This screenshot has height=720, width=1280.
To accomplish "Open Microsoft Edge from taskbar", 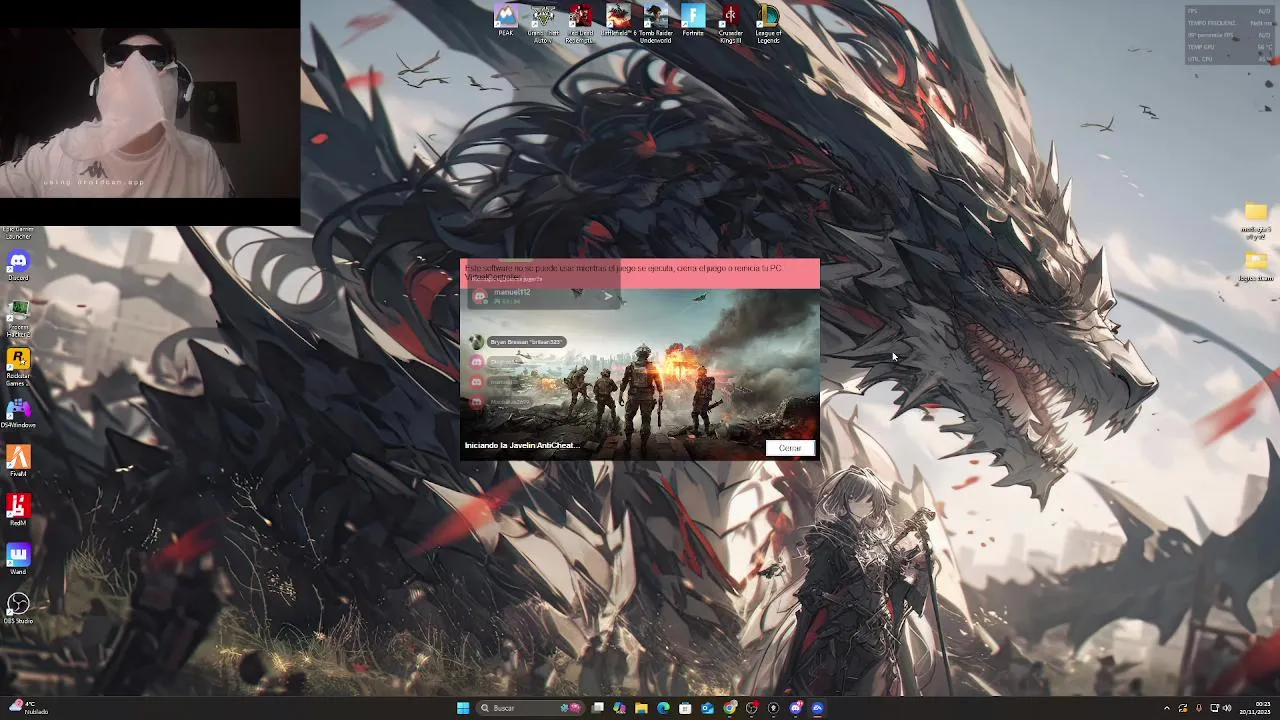I will click(663, 708).
